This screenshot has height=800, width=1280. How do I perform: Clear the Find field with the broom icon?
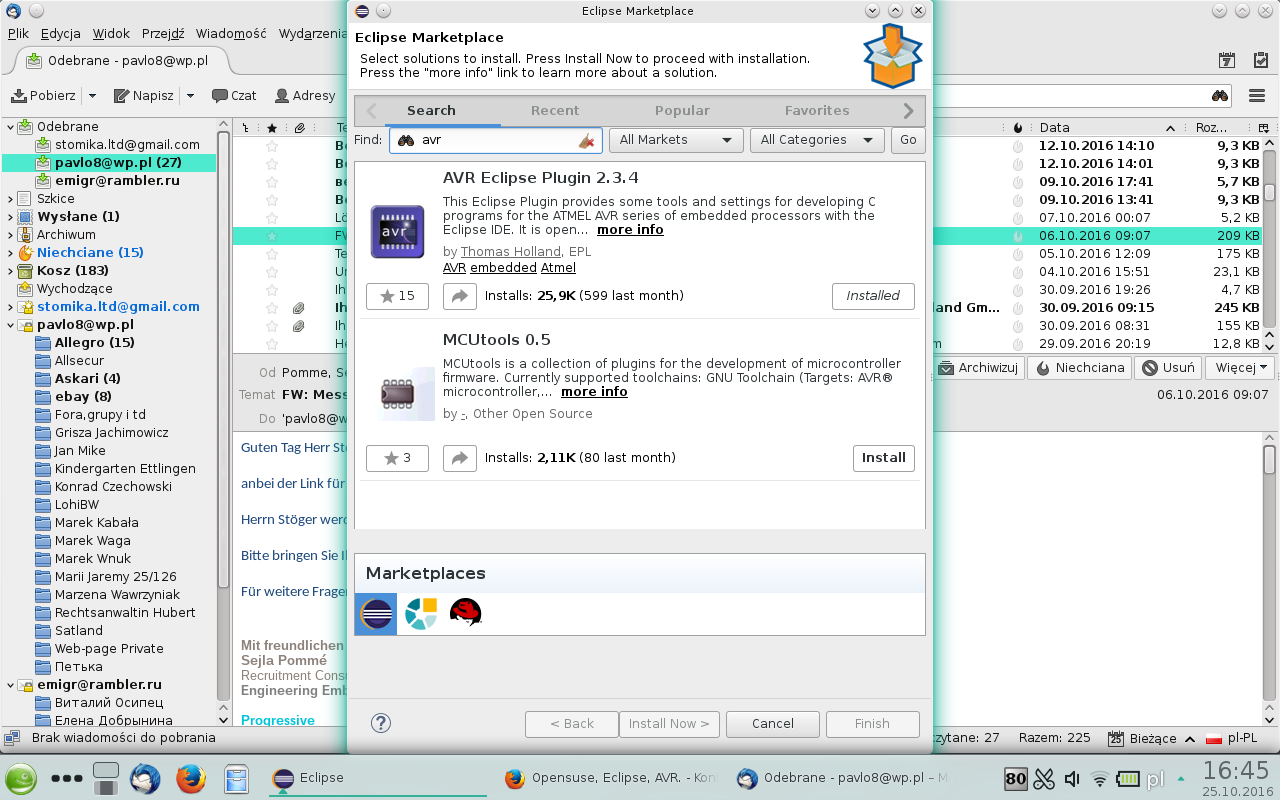coord(587,141)
